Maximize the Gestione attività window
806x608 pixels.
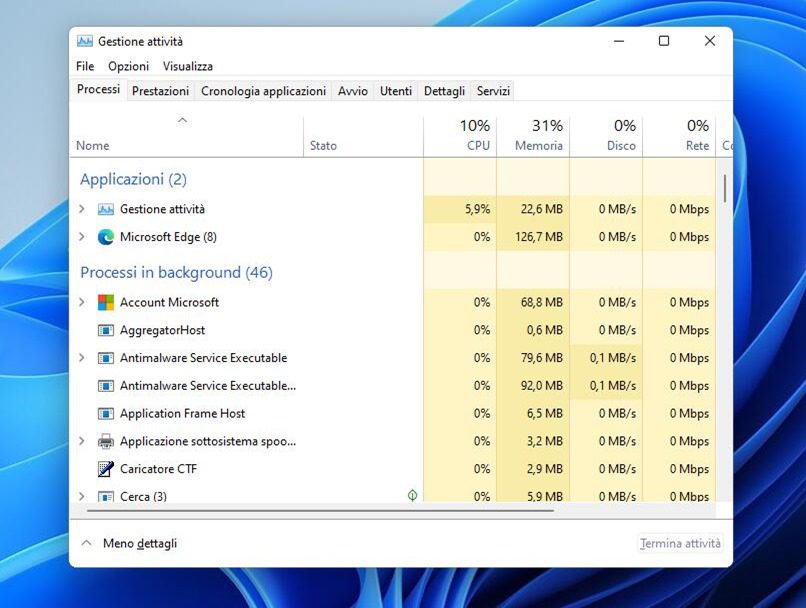coord(664,41)
